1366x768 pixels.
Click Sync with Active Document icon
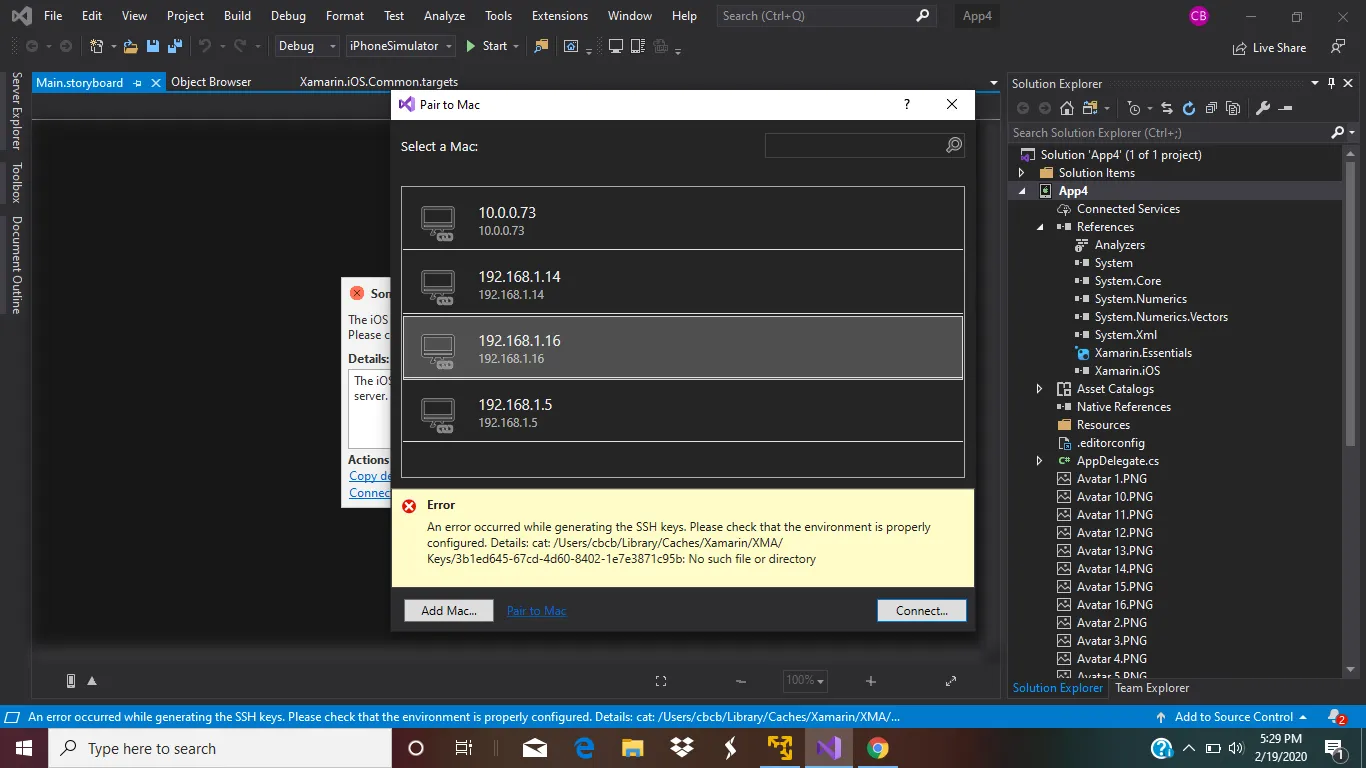[x=1166, y=108]
